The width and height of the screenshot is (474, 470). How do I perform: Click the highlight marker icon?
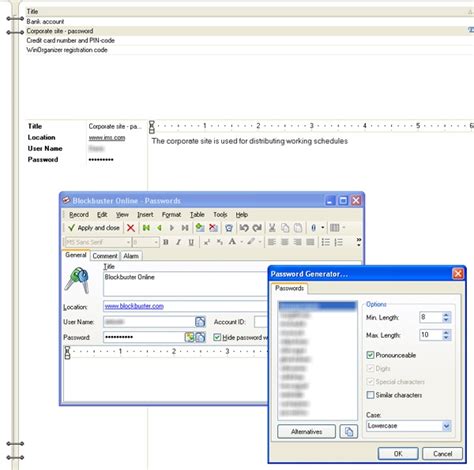click(x=251, y=242)
